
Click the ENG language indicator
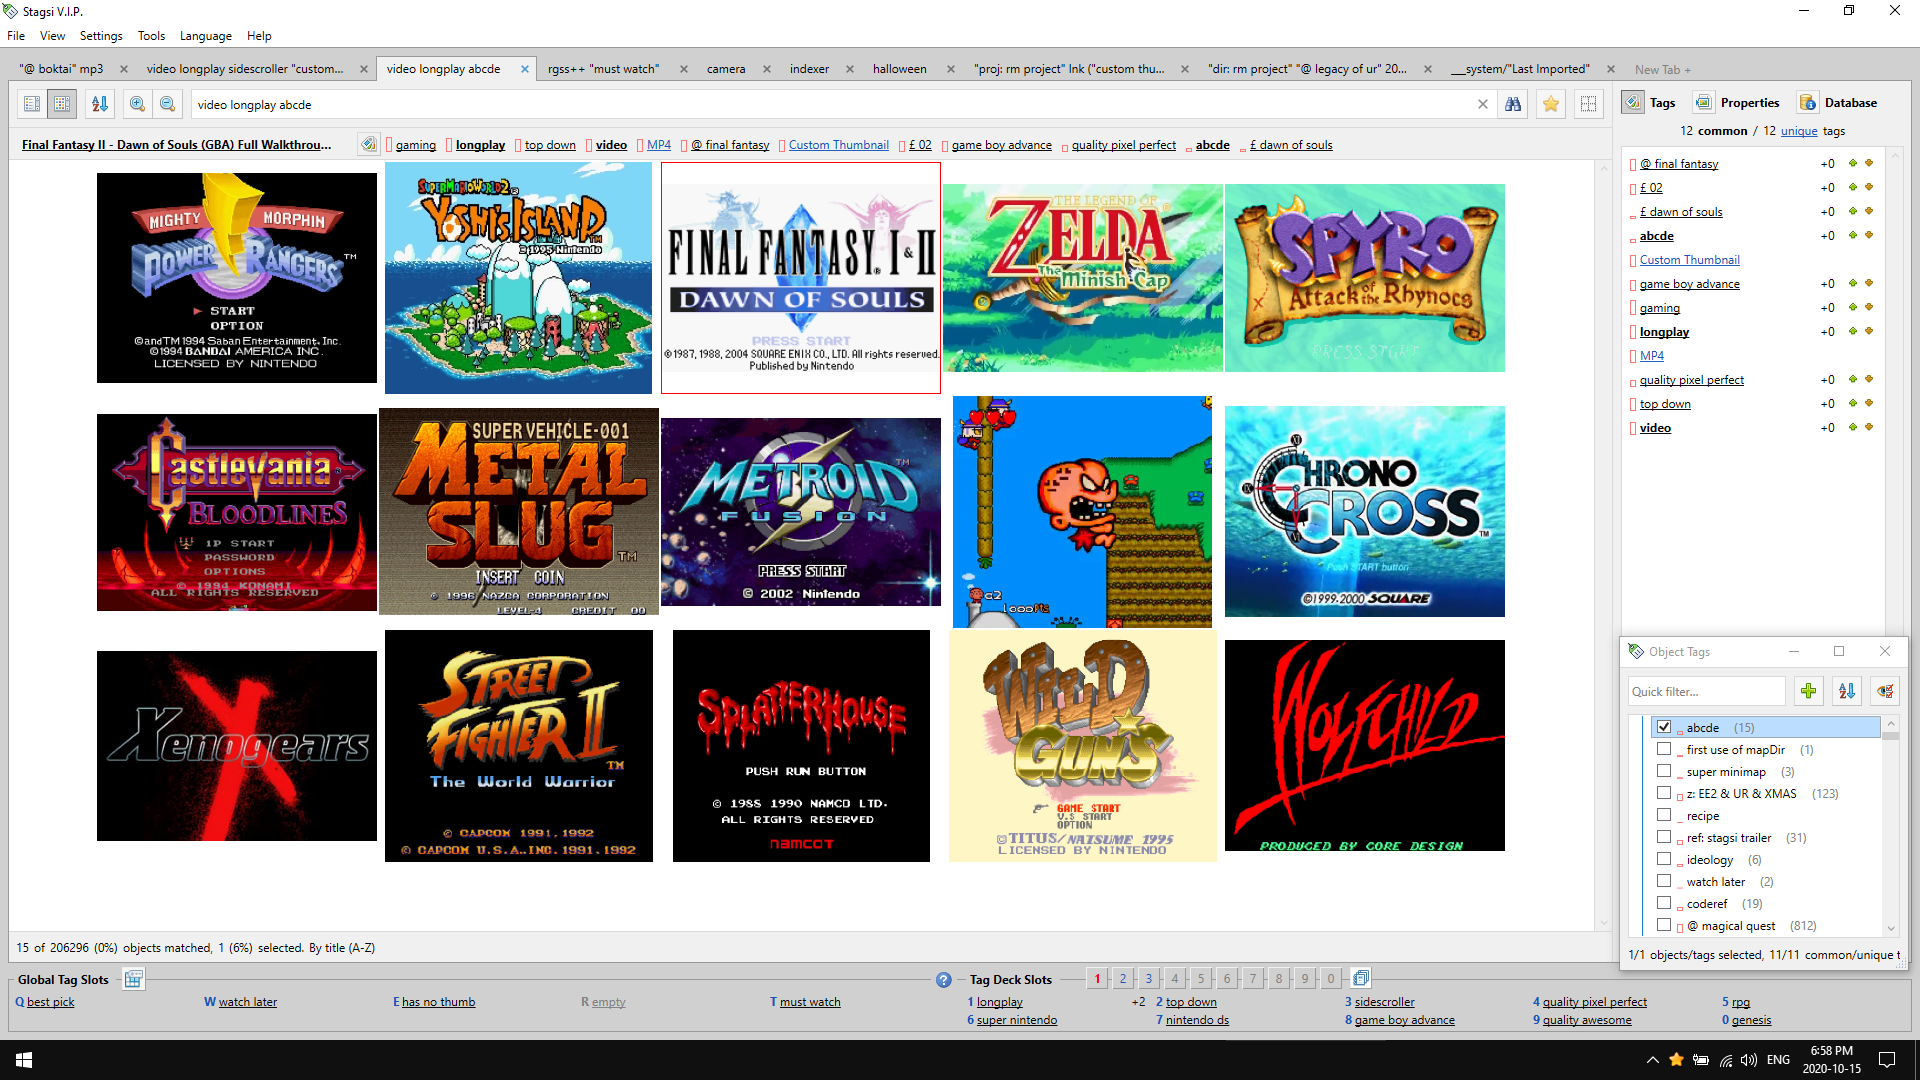tap(1778, 1060)
